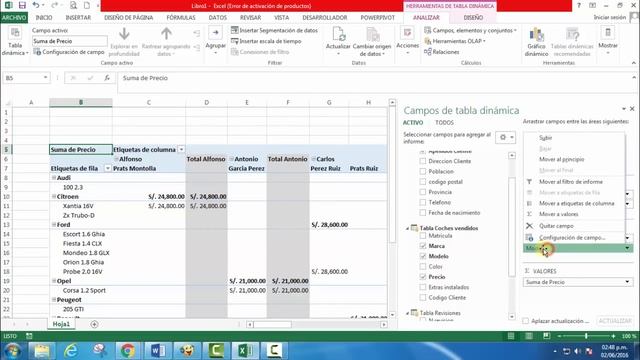Collapse the Ford row group
The image size is (640, 360).
click(54, 224)
